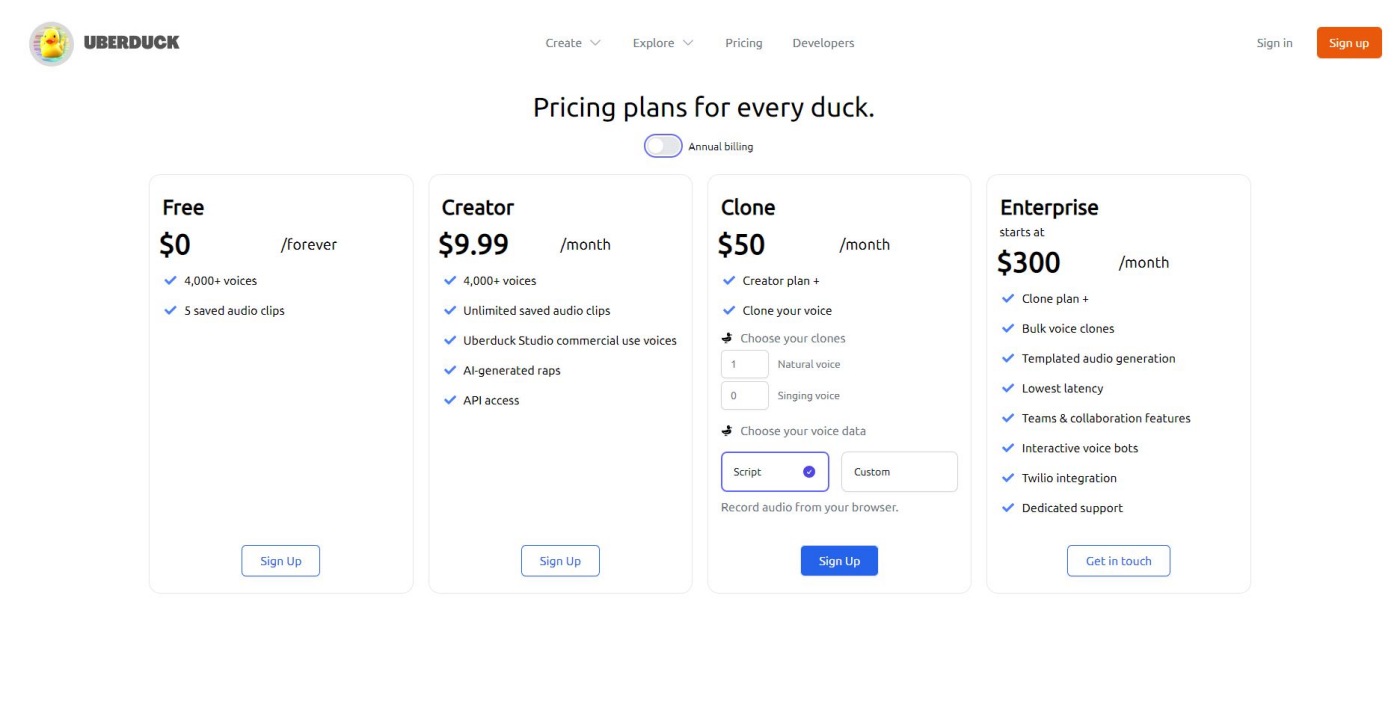Click the duck icon beside Choose your clones

(727, 338)
